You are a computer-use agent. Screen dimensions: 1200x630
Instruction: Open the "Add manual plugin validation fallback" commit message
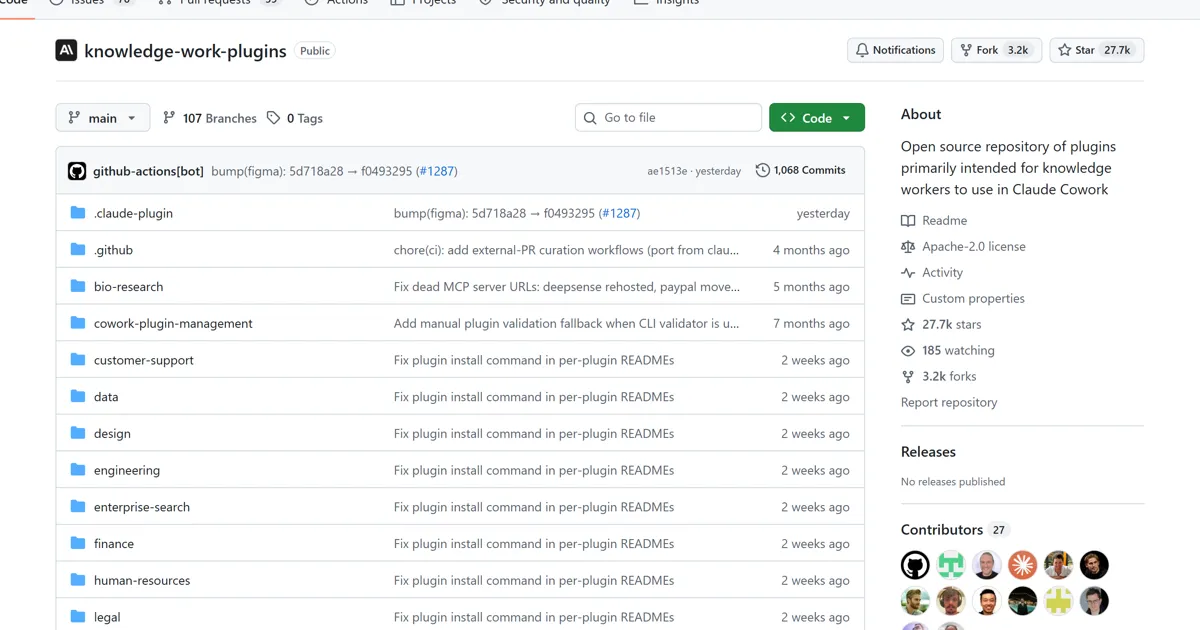point(567,324)
